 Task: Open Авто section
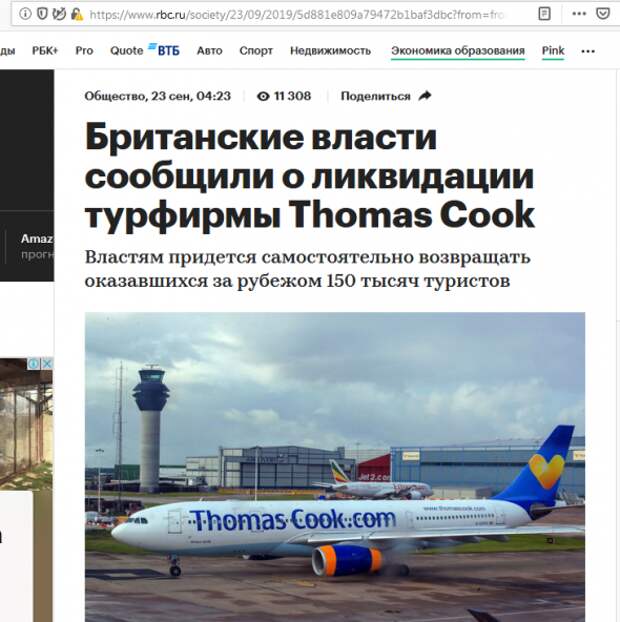point(209,51)
